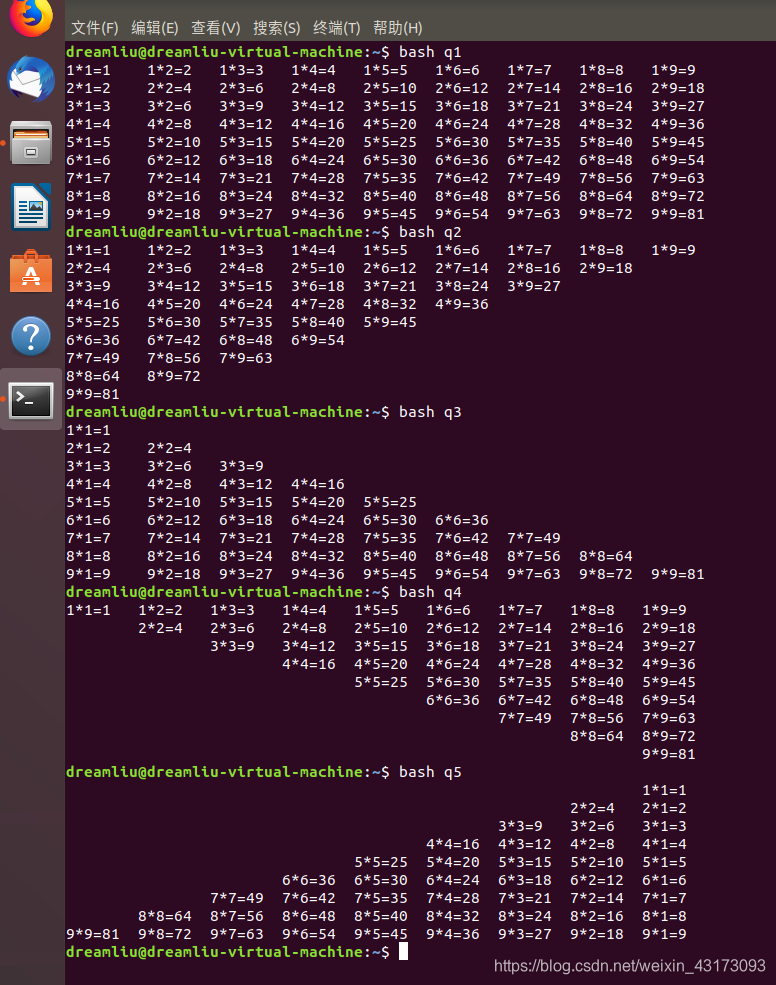776x985 pixels.
Task: Click the 'bash q2' command text
Action: pyautogui.click(x=430, y=232)
